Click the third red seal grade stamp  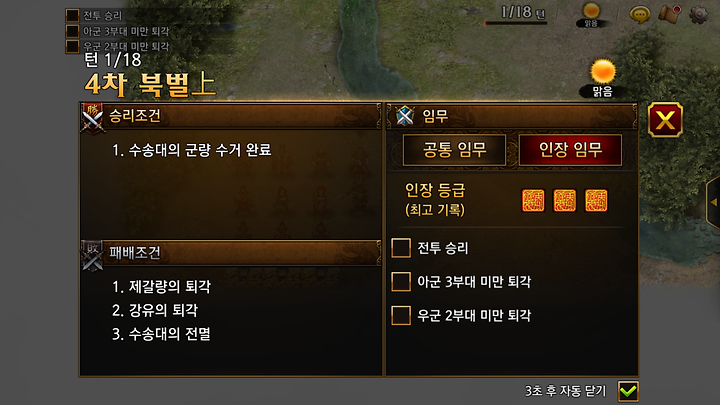pos(596,201)
